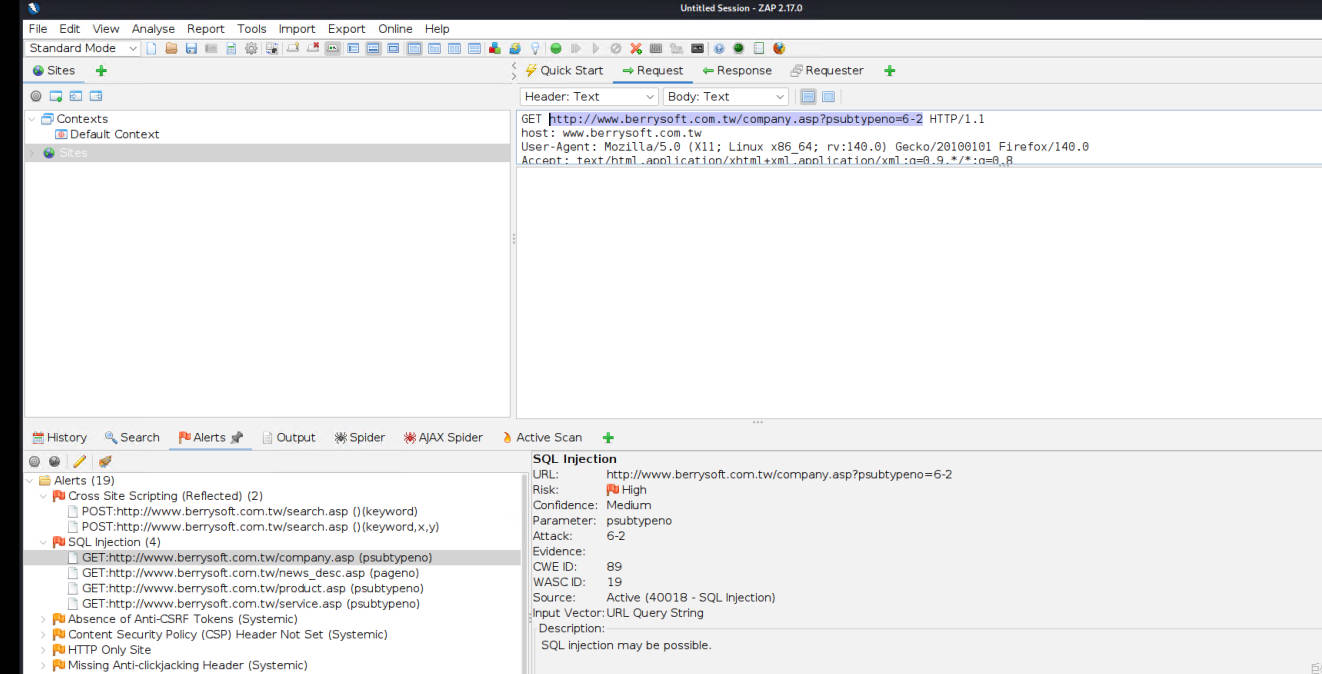1322x674 pixels.
Task: Click the Manage Add-ons colored cubes icon
Action: pos(495,48)
